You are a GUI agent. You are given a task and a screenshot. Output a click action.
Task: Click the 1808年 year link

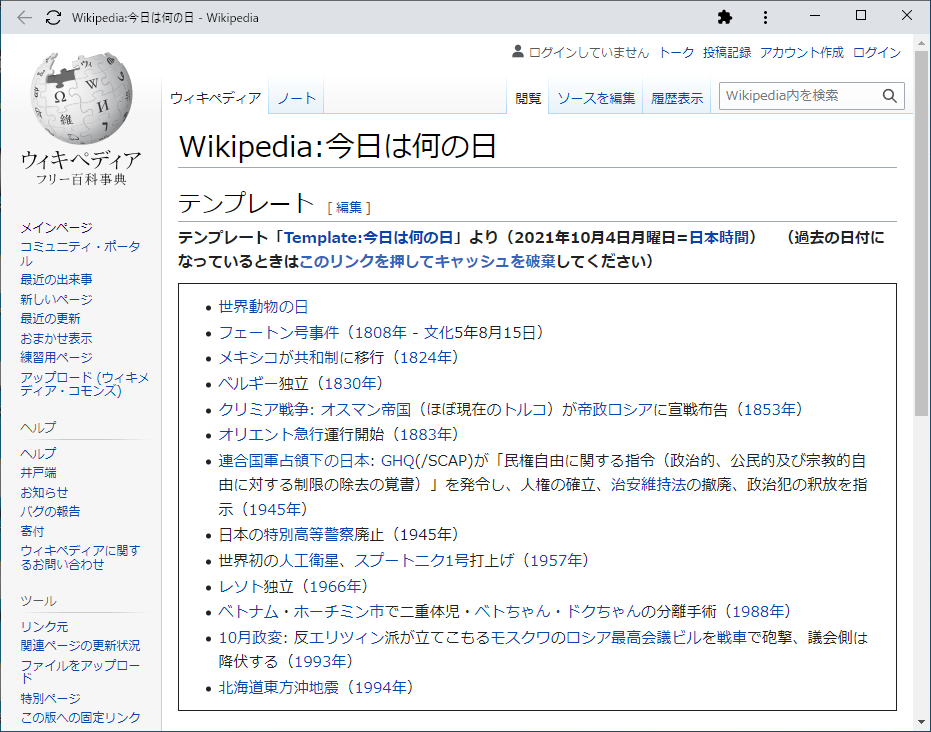(381, 332)
